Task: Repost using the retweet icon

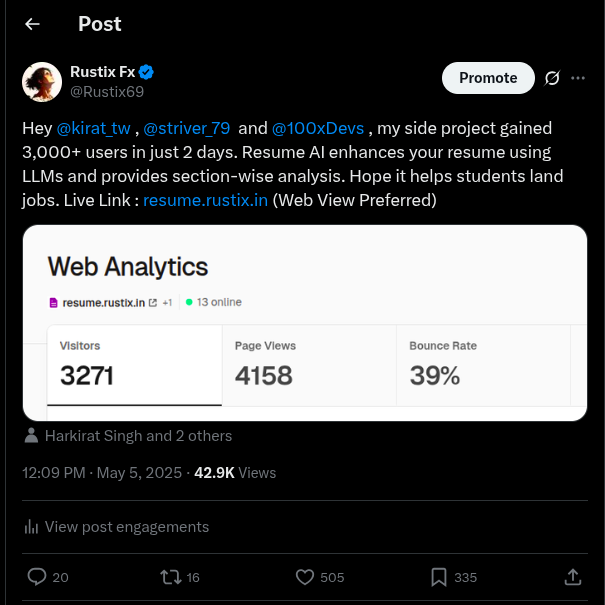Action: click(x=170, y=577)
